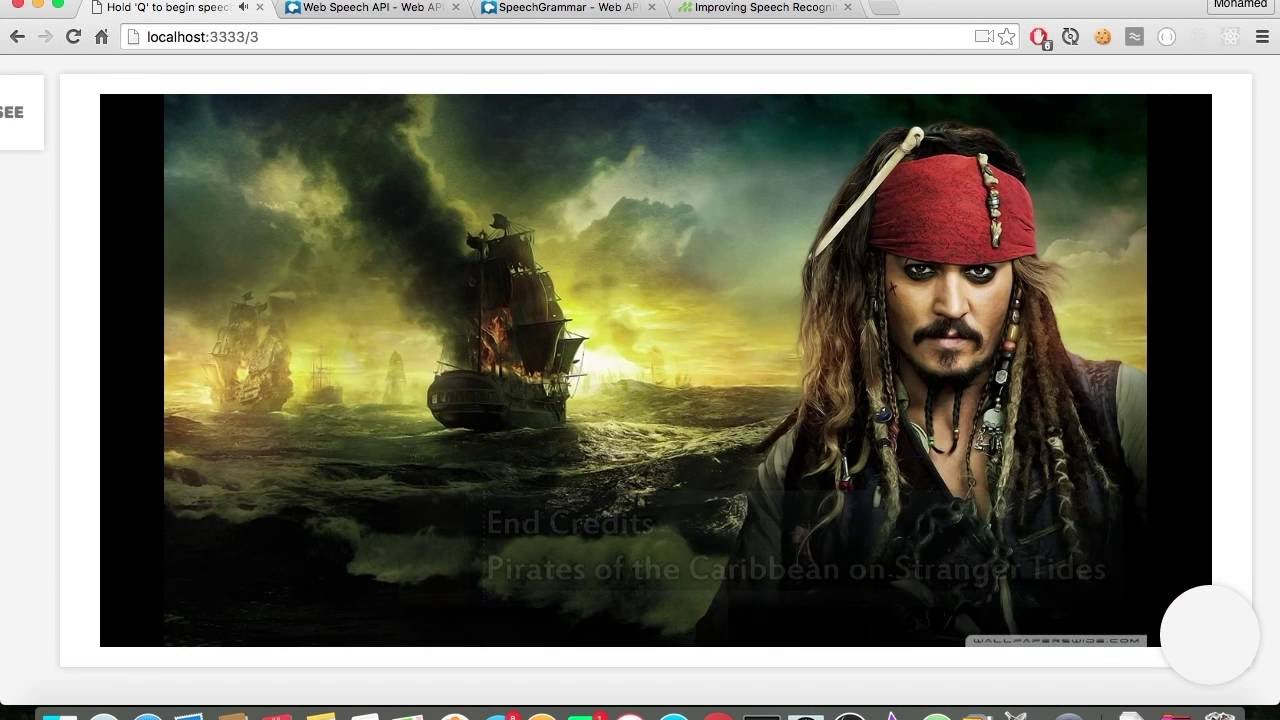
Task: Open the Chrome hamburger menu
Action: tap(1262, 37)
